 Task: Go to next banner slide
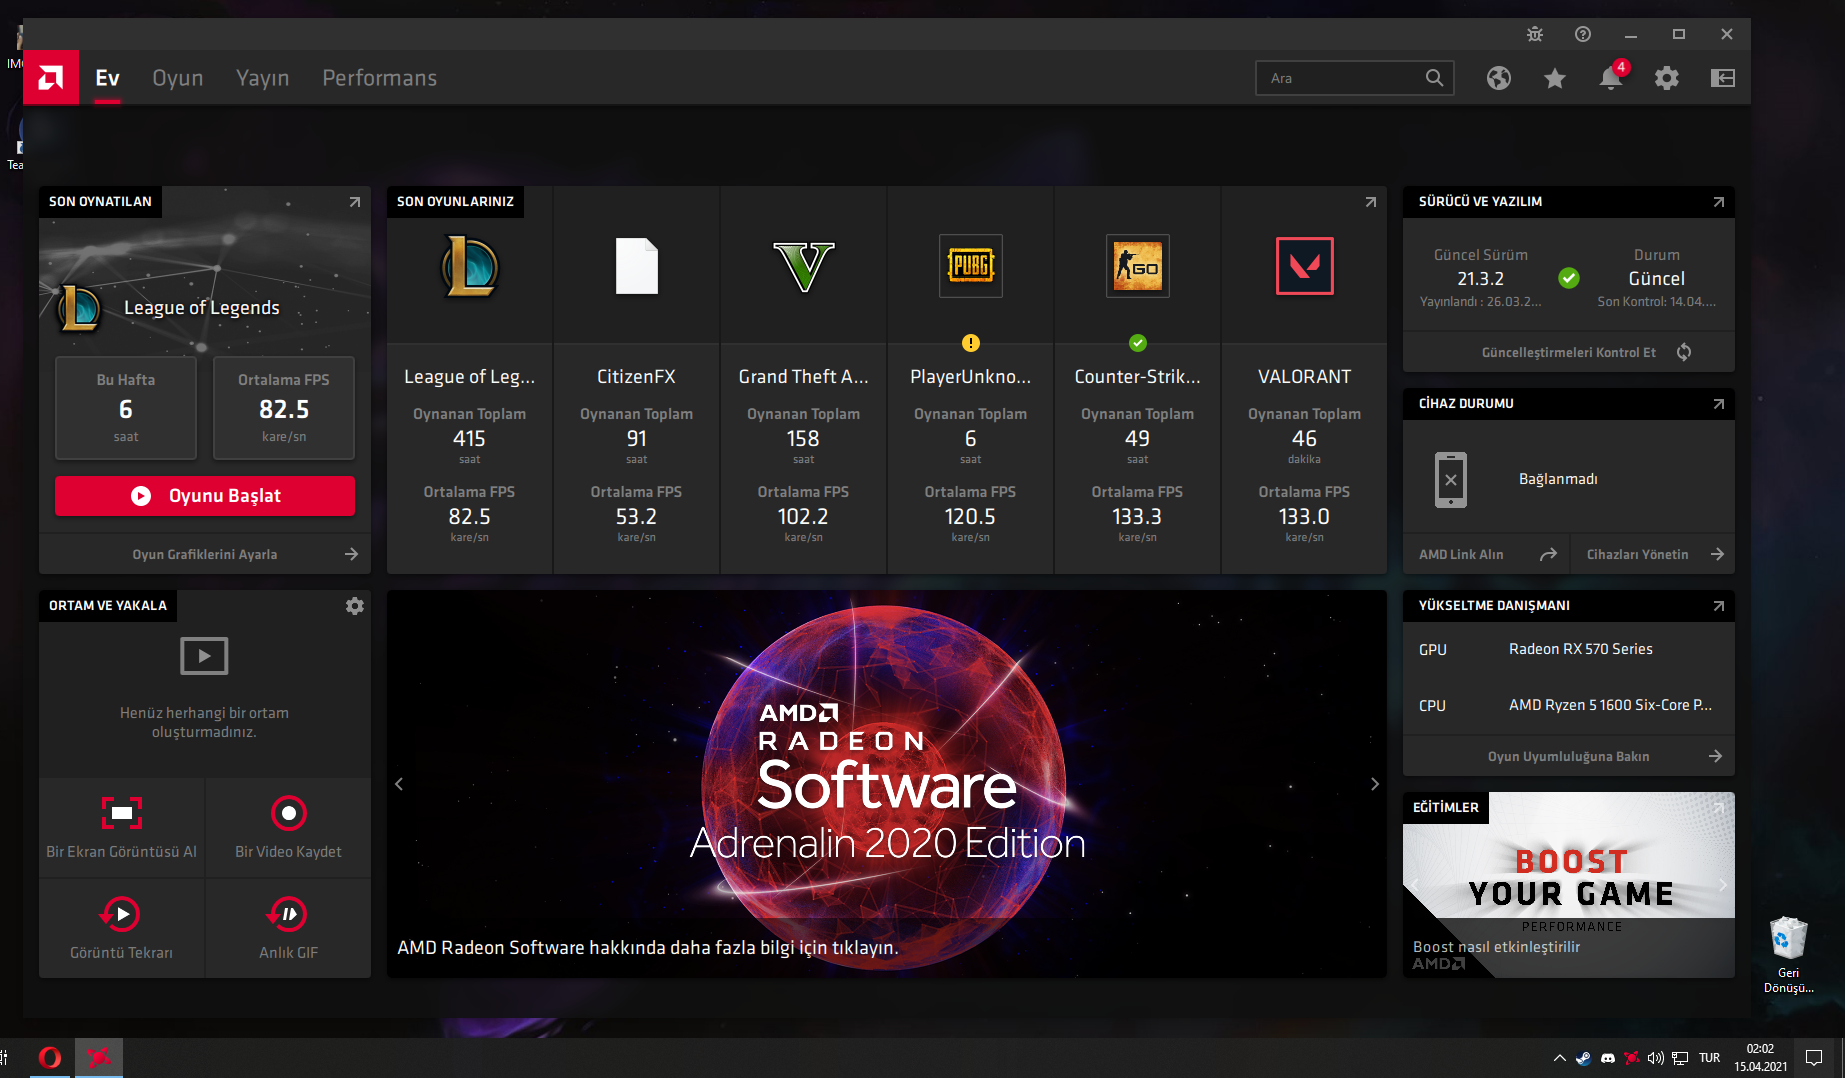[1375, 784]
